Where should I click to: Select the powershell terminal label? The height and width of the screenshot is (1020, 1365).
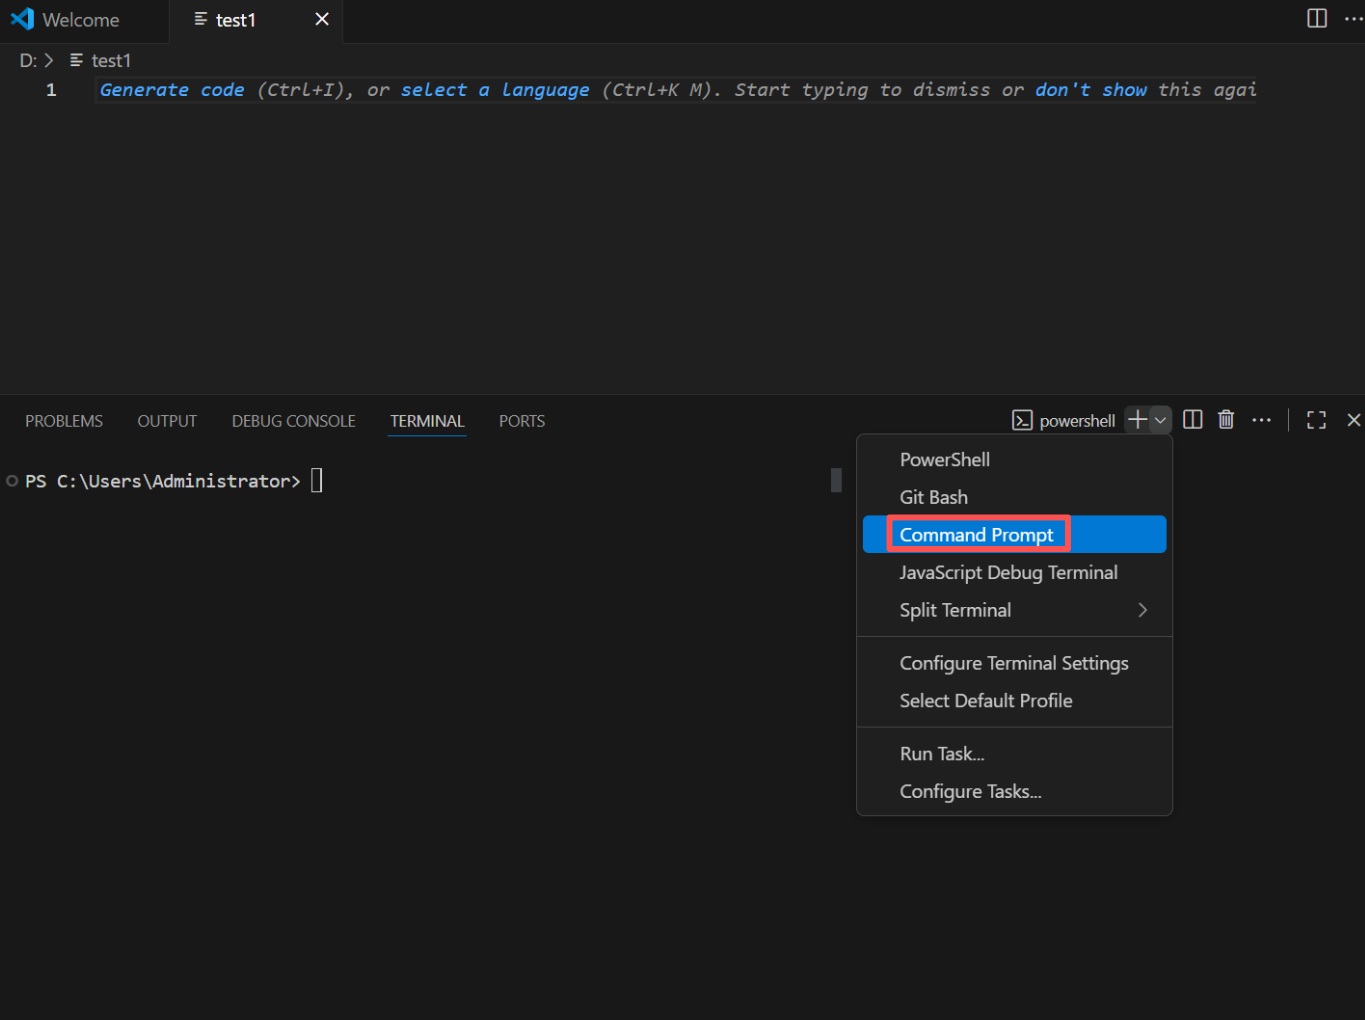(1076, 421)
